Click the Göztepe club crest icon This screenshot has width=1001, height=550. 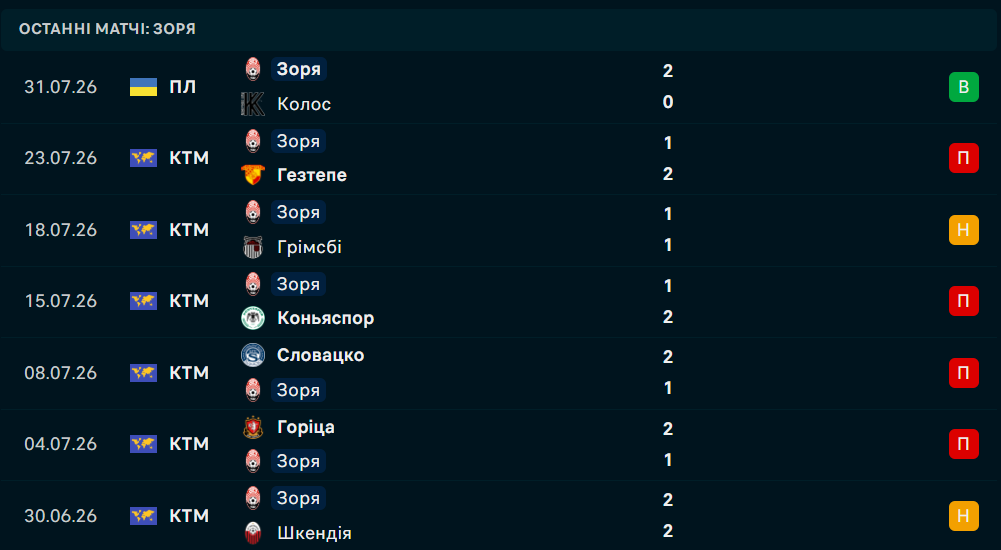click(253, 175)
